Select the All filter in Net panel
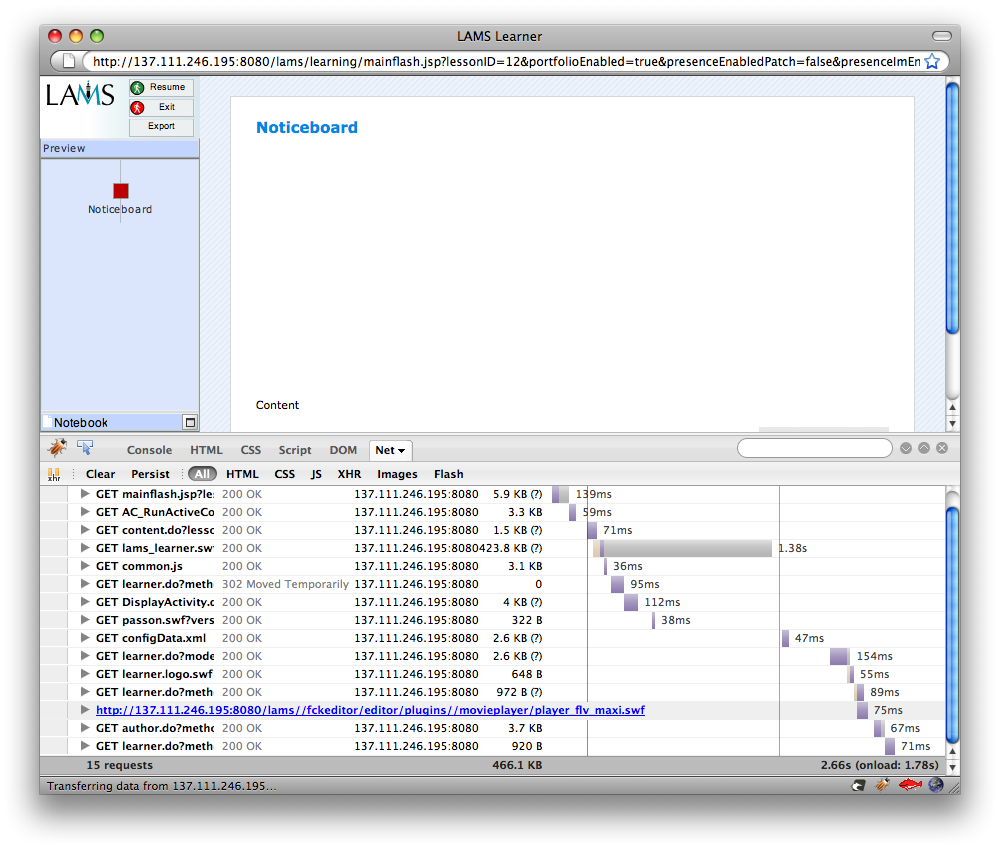Image resolution: width=1000 pixels, height=849 pixels. [x=203, y=474]
